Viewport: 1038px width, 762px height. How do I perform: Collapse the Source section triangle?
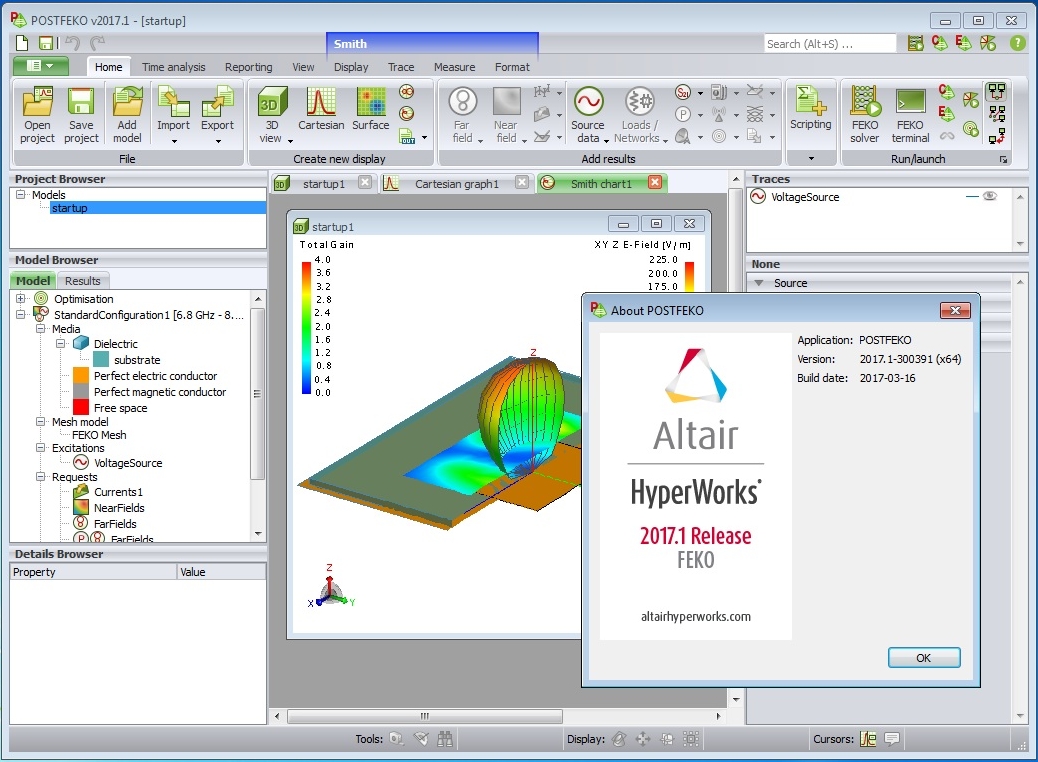click(759, 283)
